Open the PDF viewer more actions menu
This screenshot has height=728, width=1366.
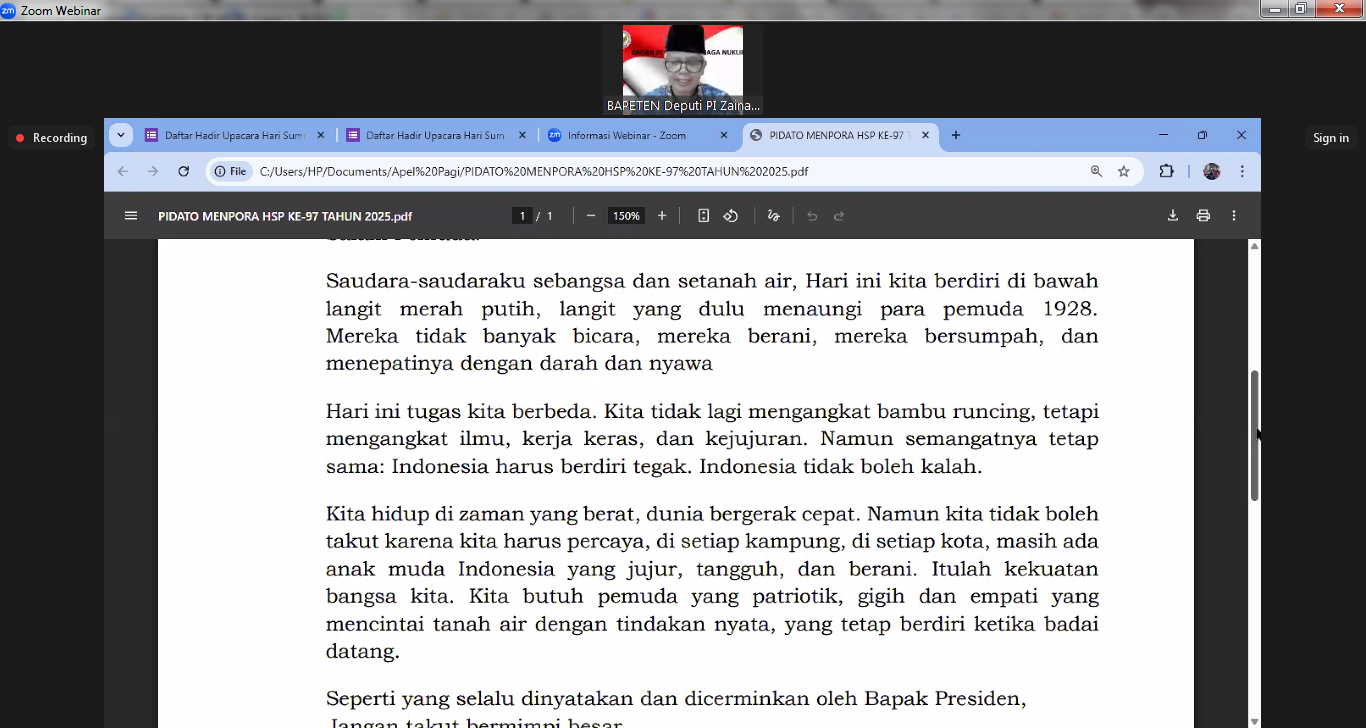[x=1234, y=216]
